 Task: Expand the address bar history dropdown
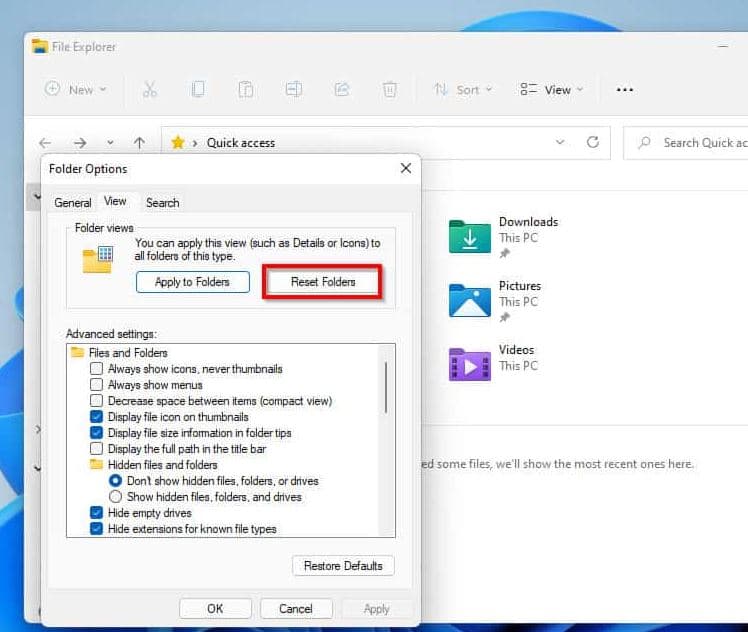coord(560,142)
